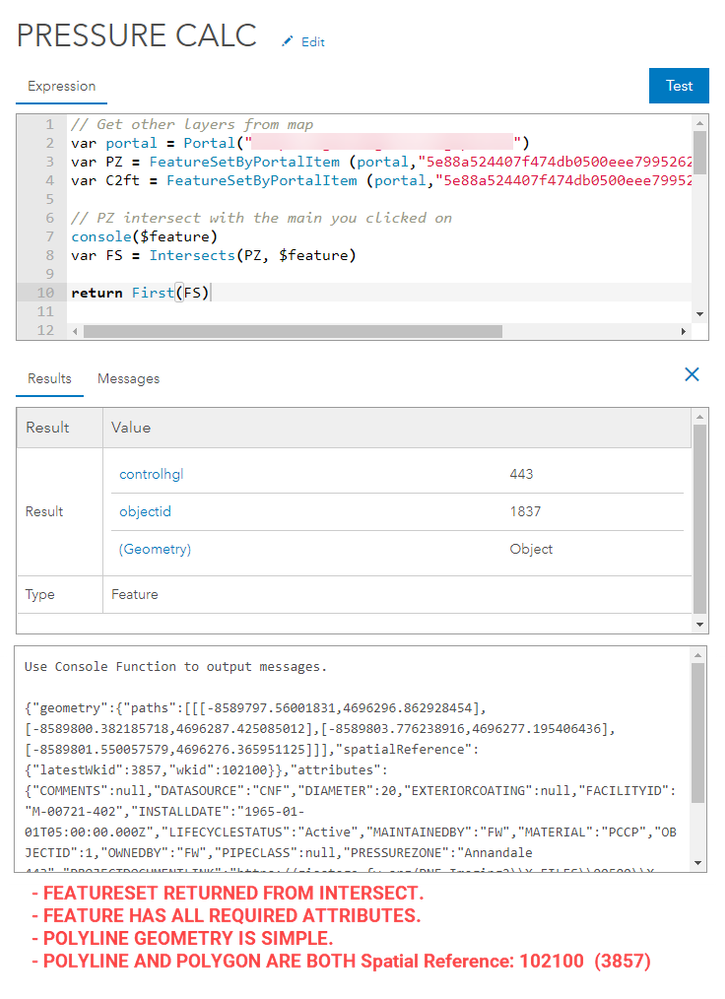Open the Messages tab
Viewport: 725px width, 999px height.
[x=128, y=379]
